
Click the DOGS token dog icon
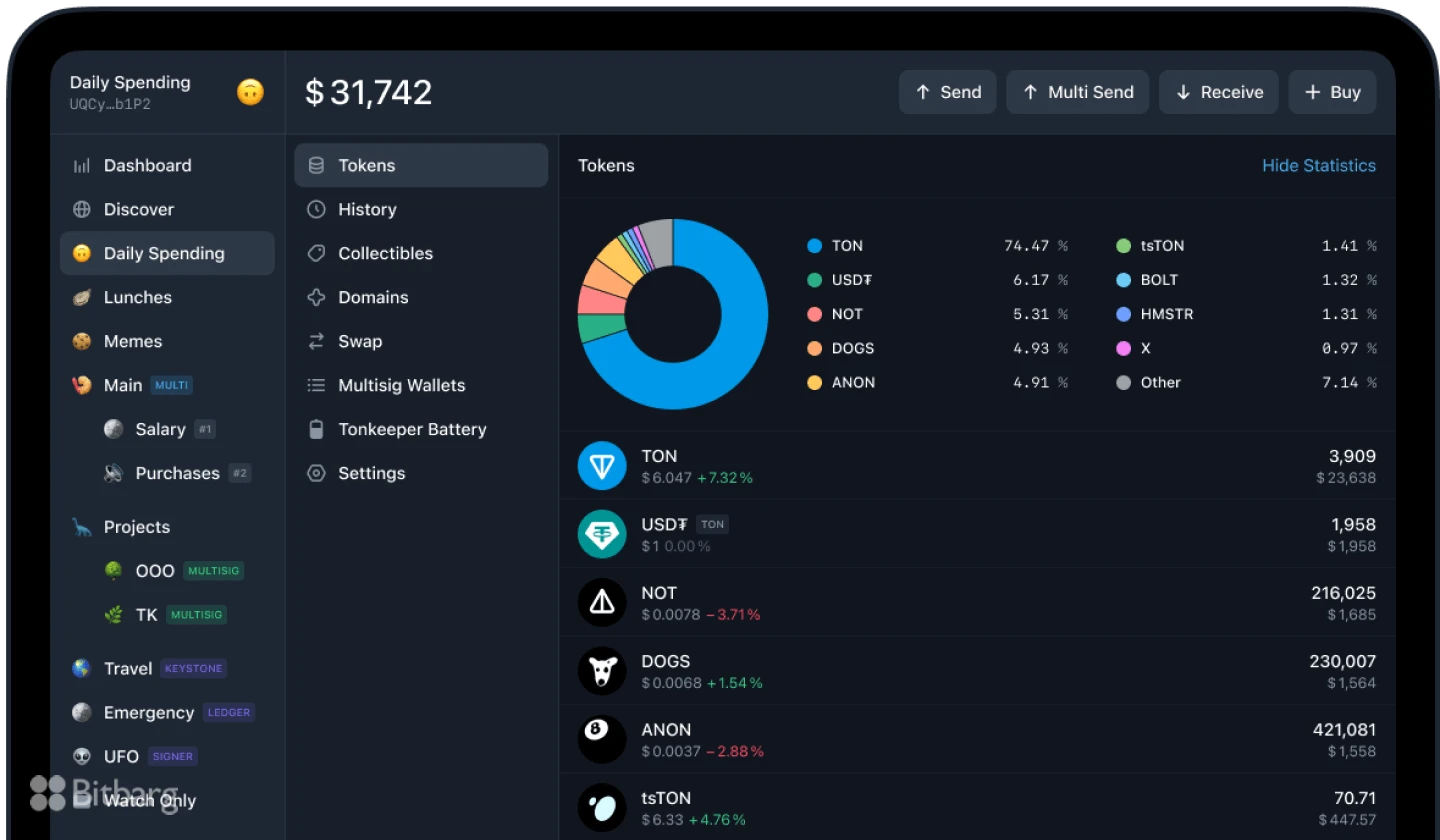(602, 671)
